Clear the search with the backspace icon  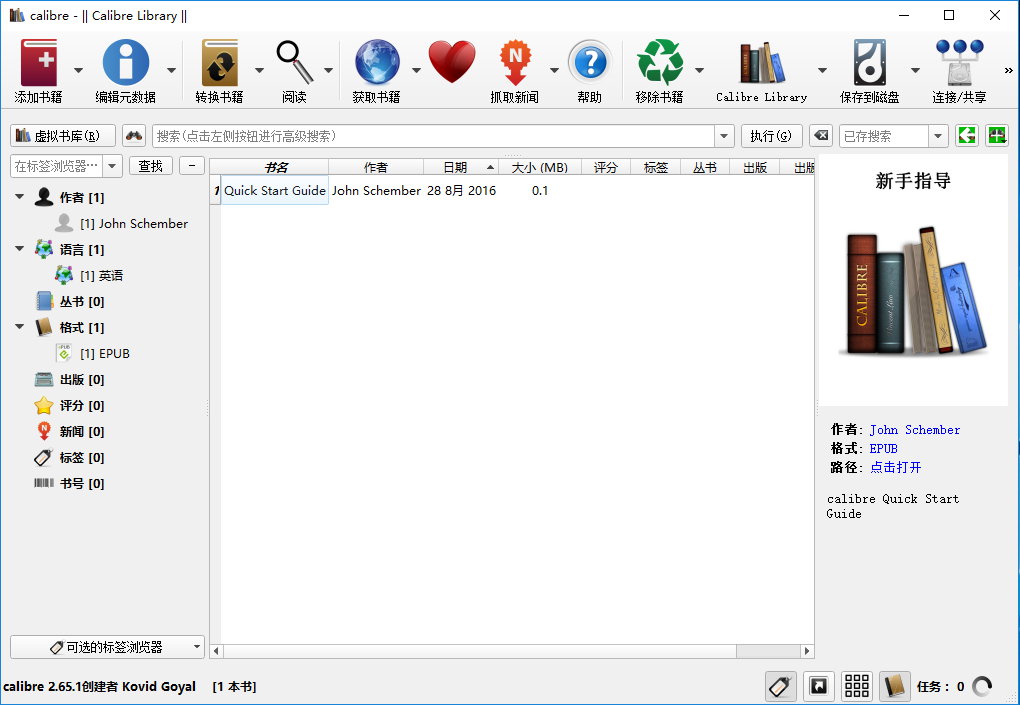(x=822, y=136)
